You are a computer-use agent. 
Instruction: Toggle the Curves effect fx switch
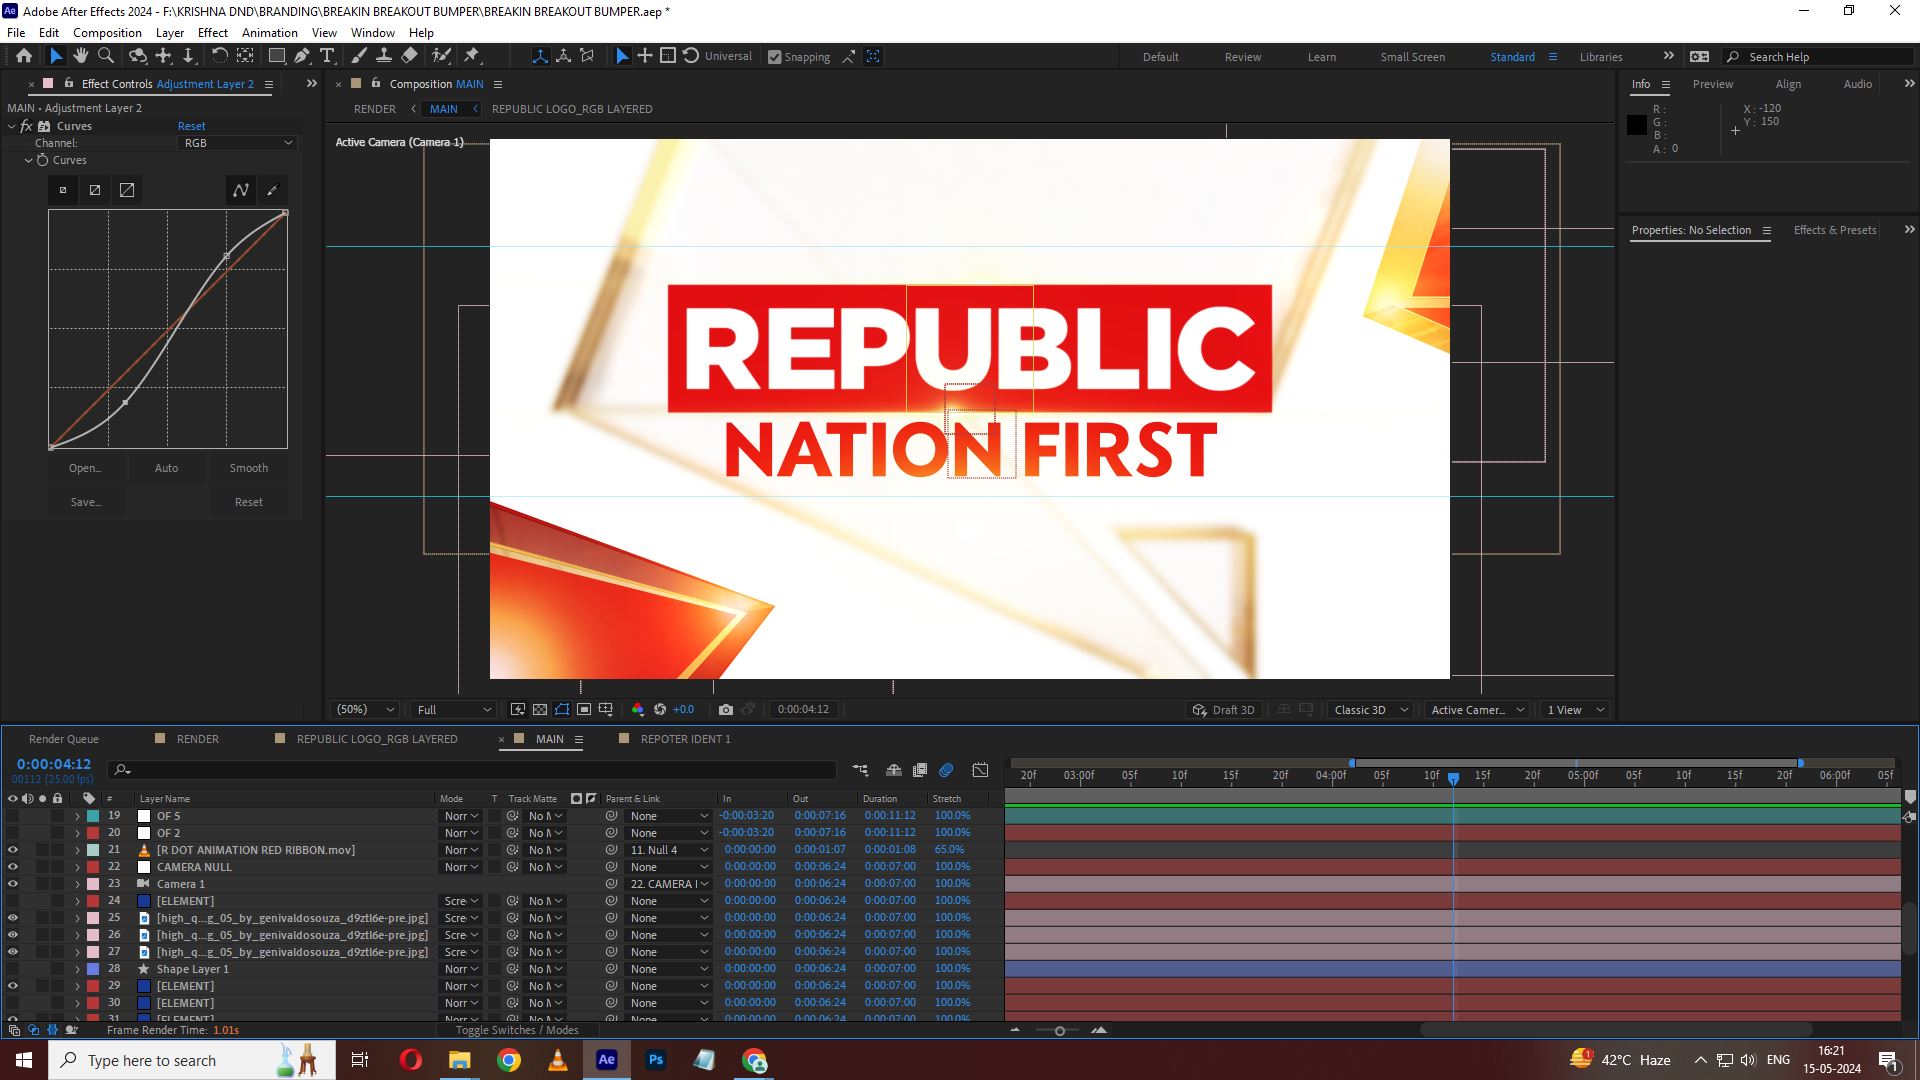click(27, 126)
